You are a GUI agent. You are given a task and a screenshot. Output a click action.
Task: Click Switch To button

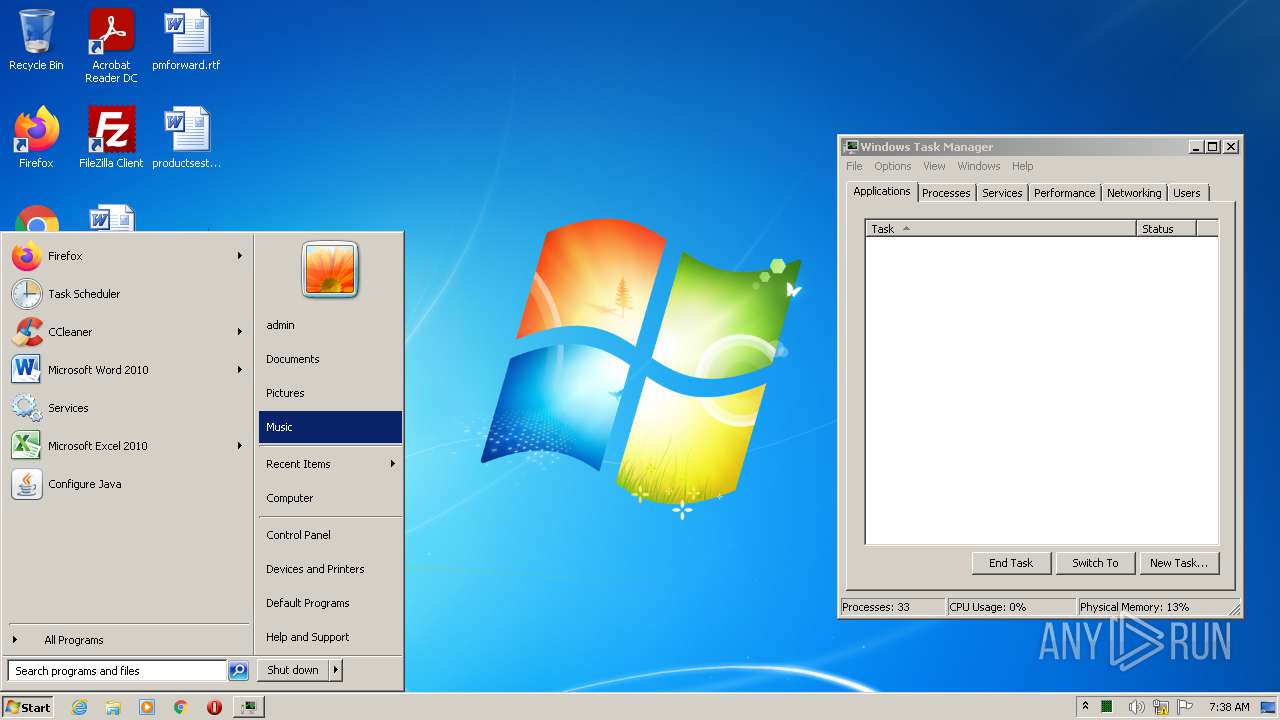click(x=1095, y=563)
